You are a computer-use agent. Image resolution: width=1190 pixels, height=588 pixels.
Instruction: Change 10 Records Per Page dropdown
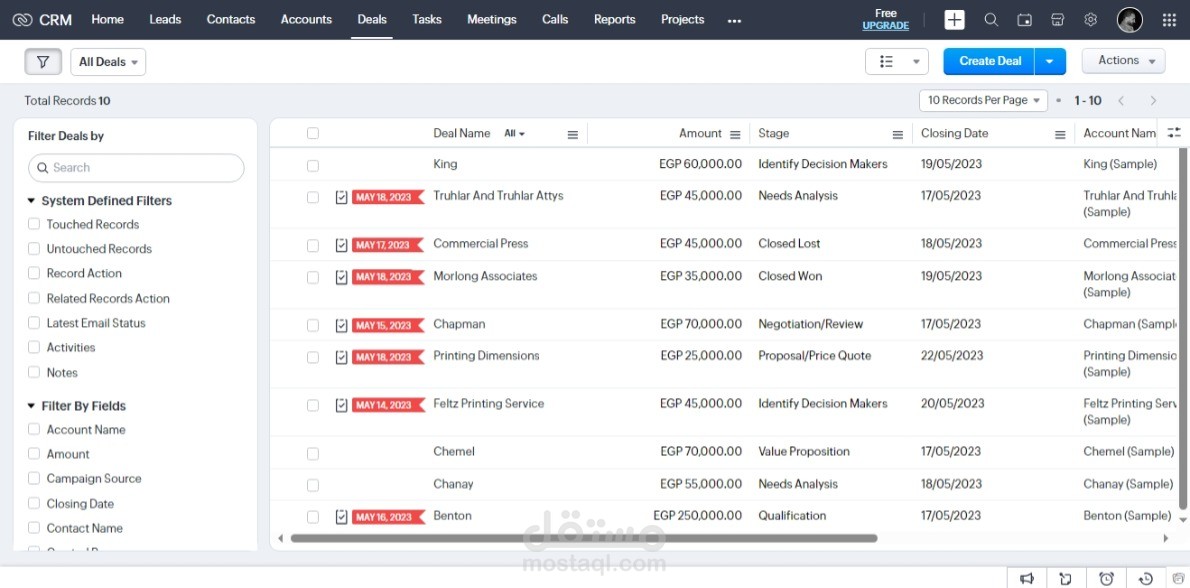pos(984,100)
